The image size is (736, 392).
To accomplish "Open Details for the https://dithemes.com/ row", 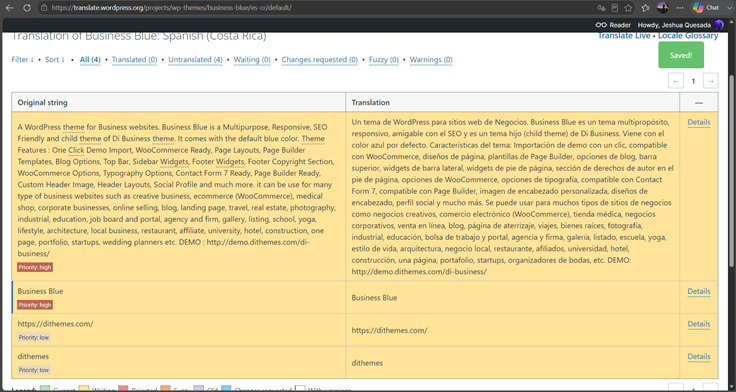I will tap(698, 324).
